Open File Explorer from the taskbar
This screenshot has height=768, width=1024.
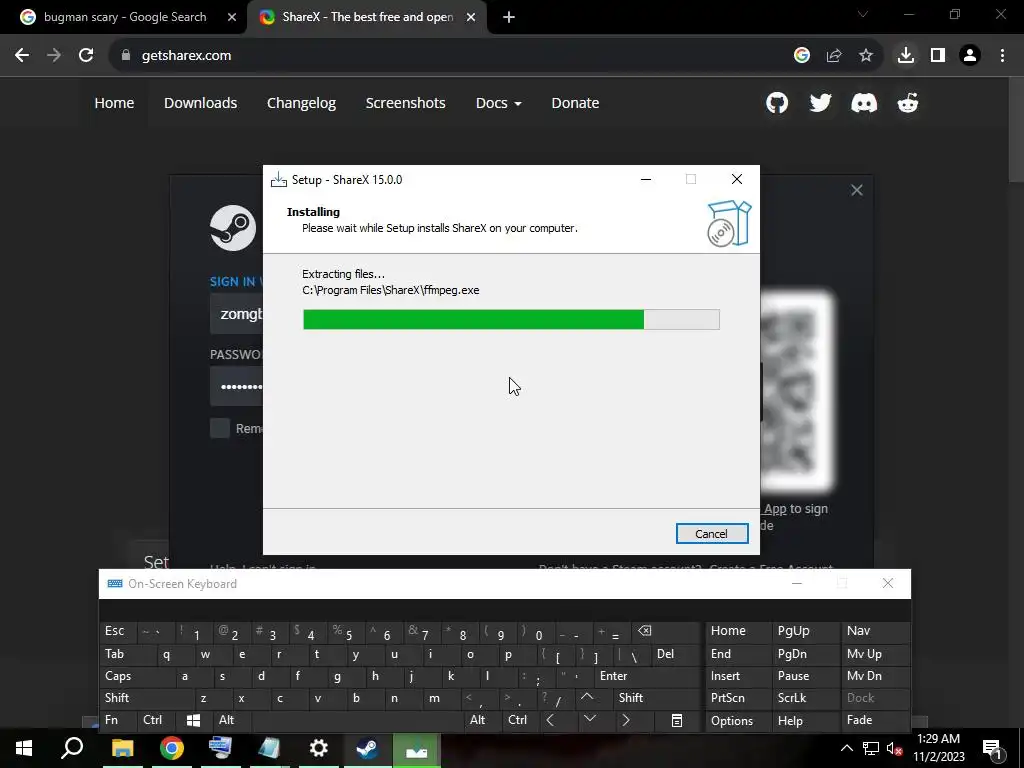coord(122,748)
